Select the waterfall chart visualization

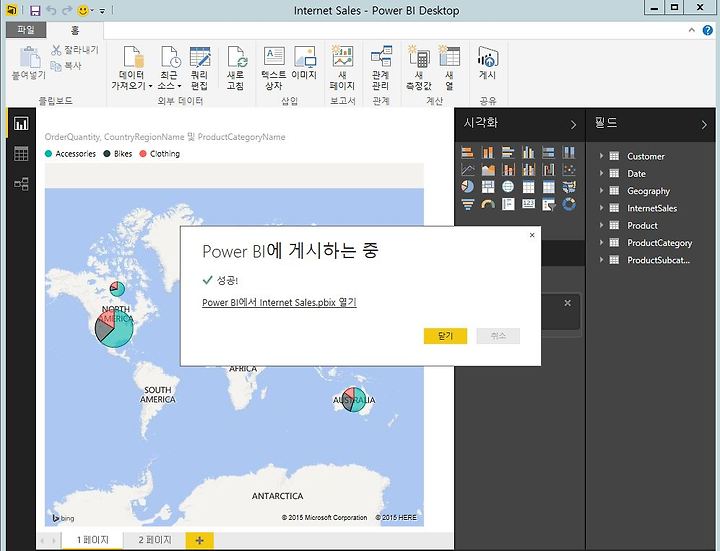(548, 169)
